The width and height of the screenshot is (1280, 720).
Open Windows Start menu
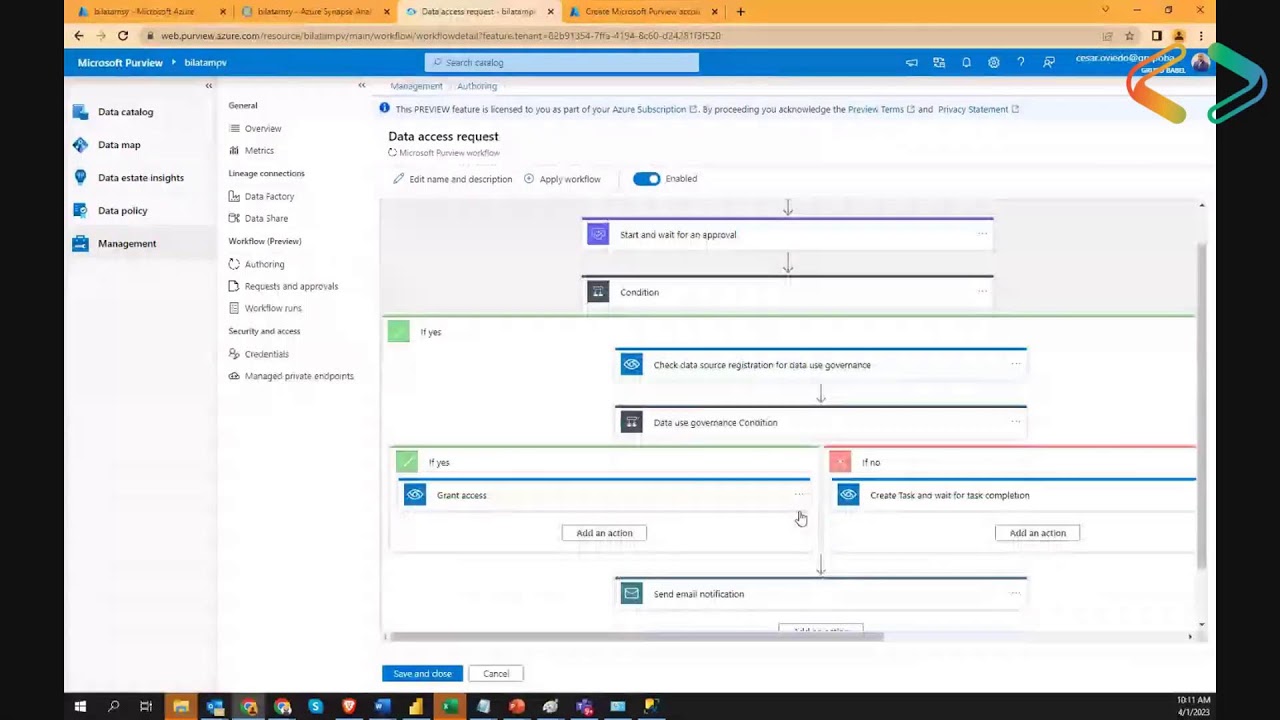click(80, 707)
